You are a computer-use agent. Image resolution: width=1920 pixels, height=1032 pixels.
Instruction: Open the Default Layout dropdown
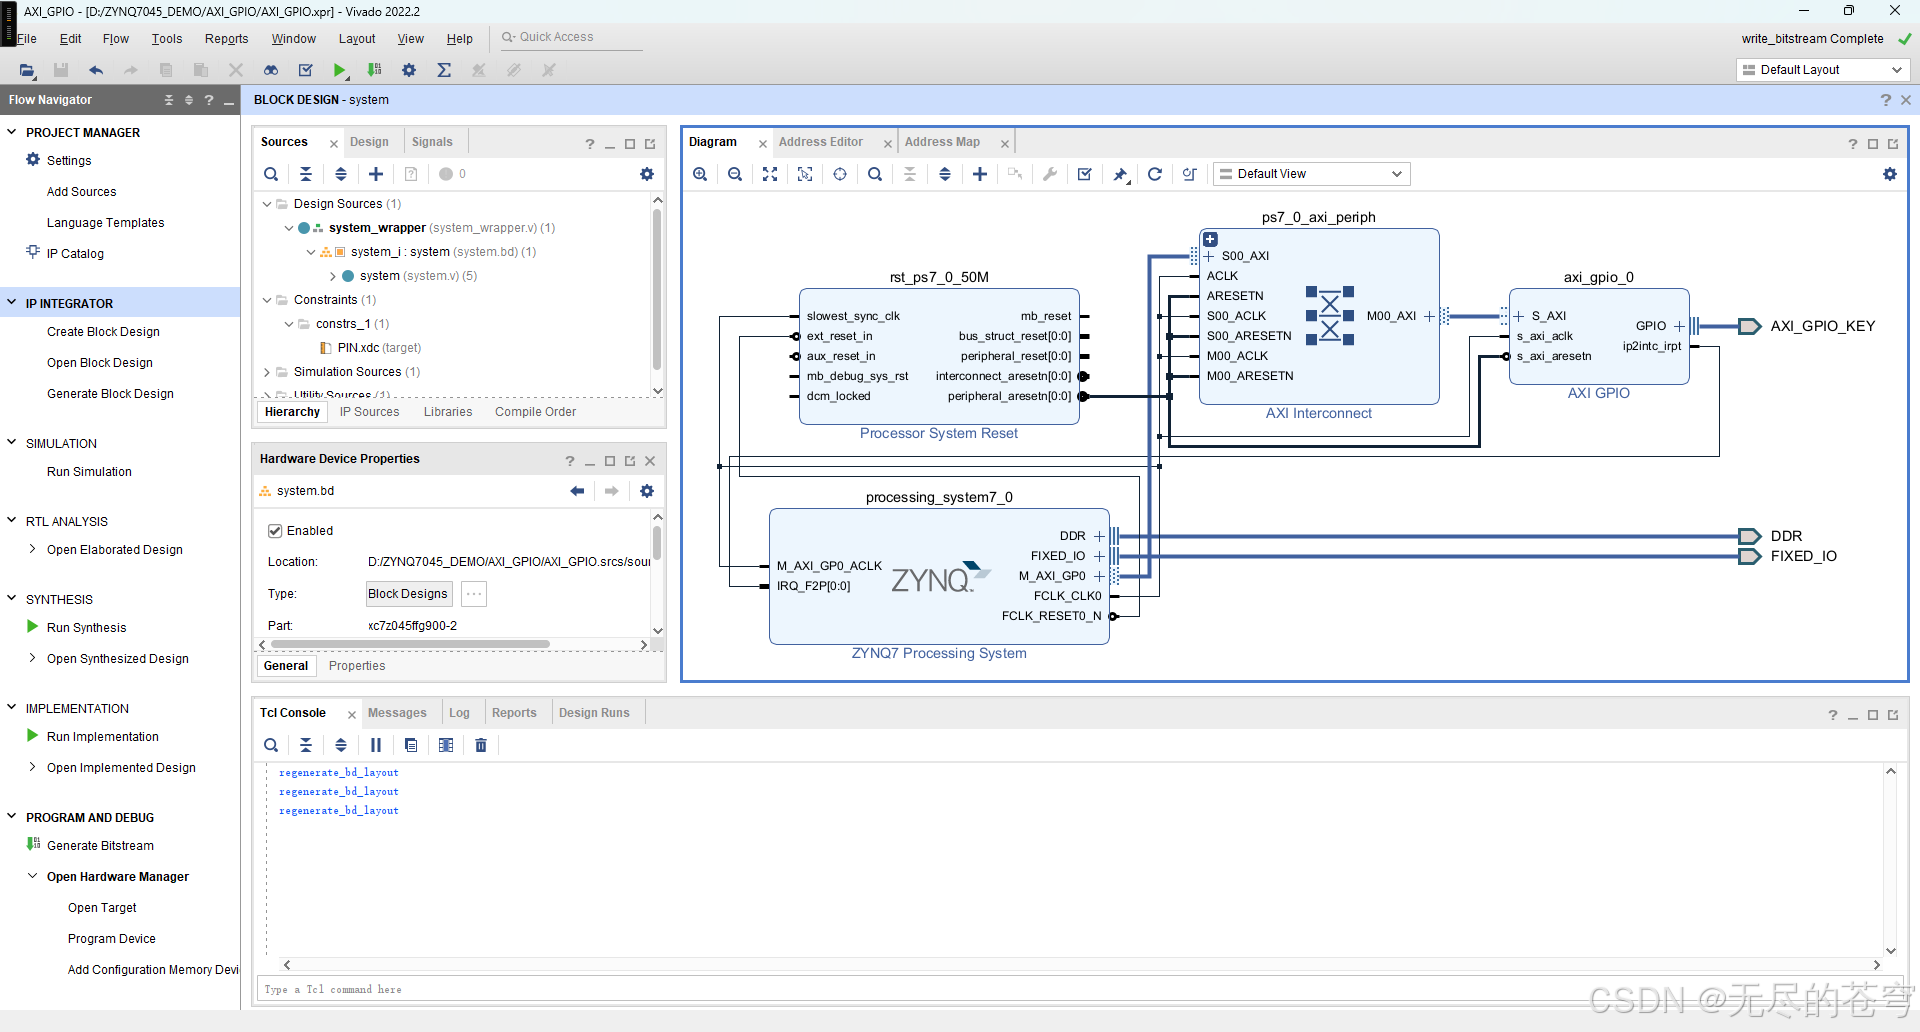coord(1822,70)
